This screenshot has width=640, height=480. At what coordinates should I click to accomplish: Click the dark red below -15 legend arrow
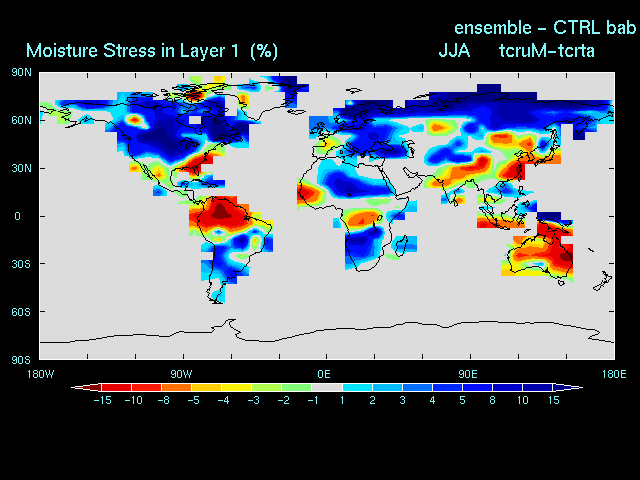pyautogui.click(x=87, y=387)
